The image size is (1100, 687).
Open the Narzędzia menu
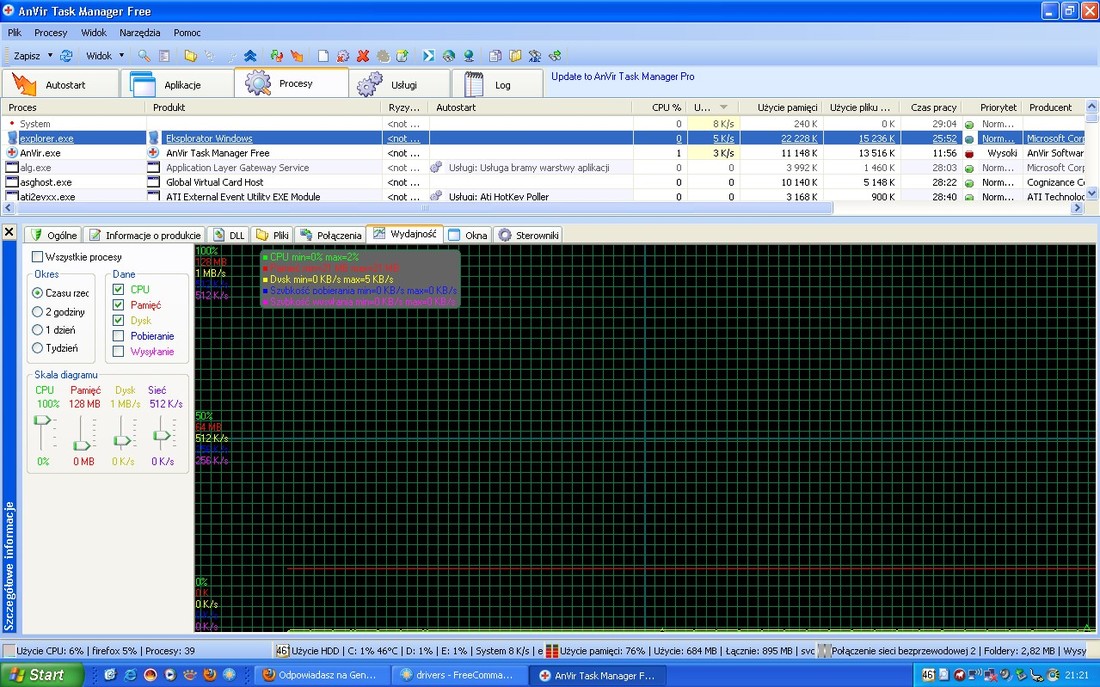pyautogui.click(x=140, y=32)
